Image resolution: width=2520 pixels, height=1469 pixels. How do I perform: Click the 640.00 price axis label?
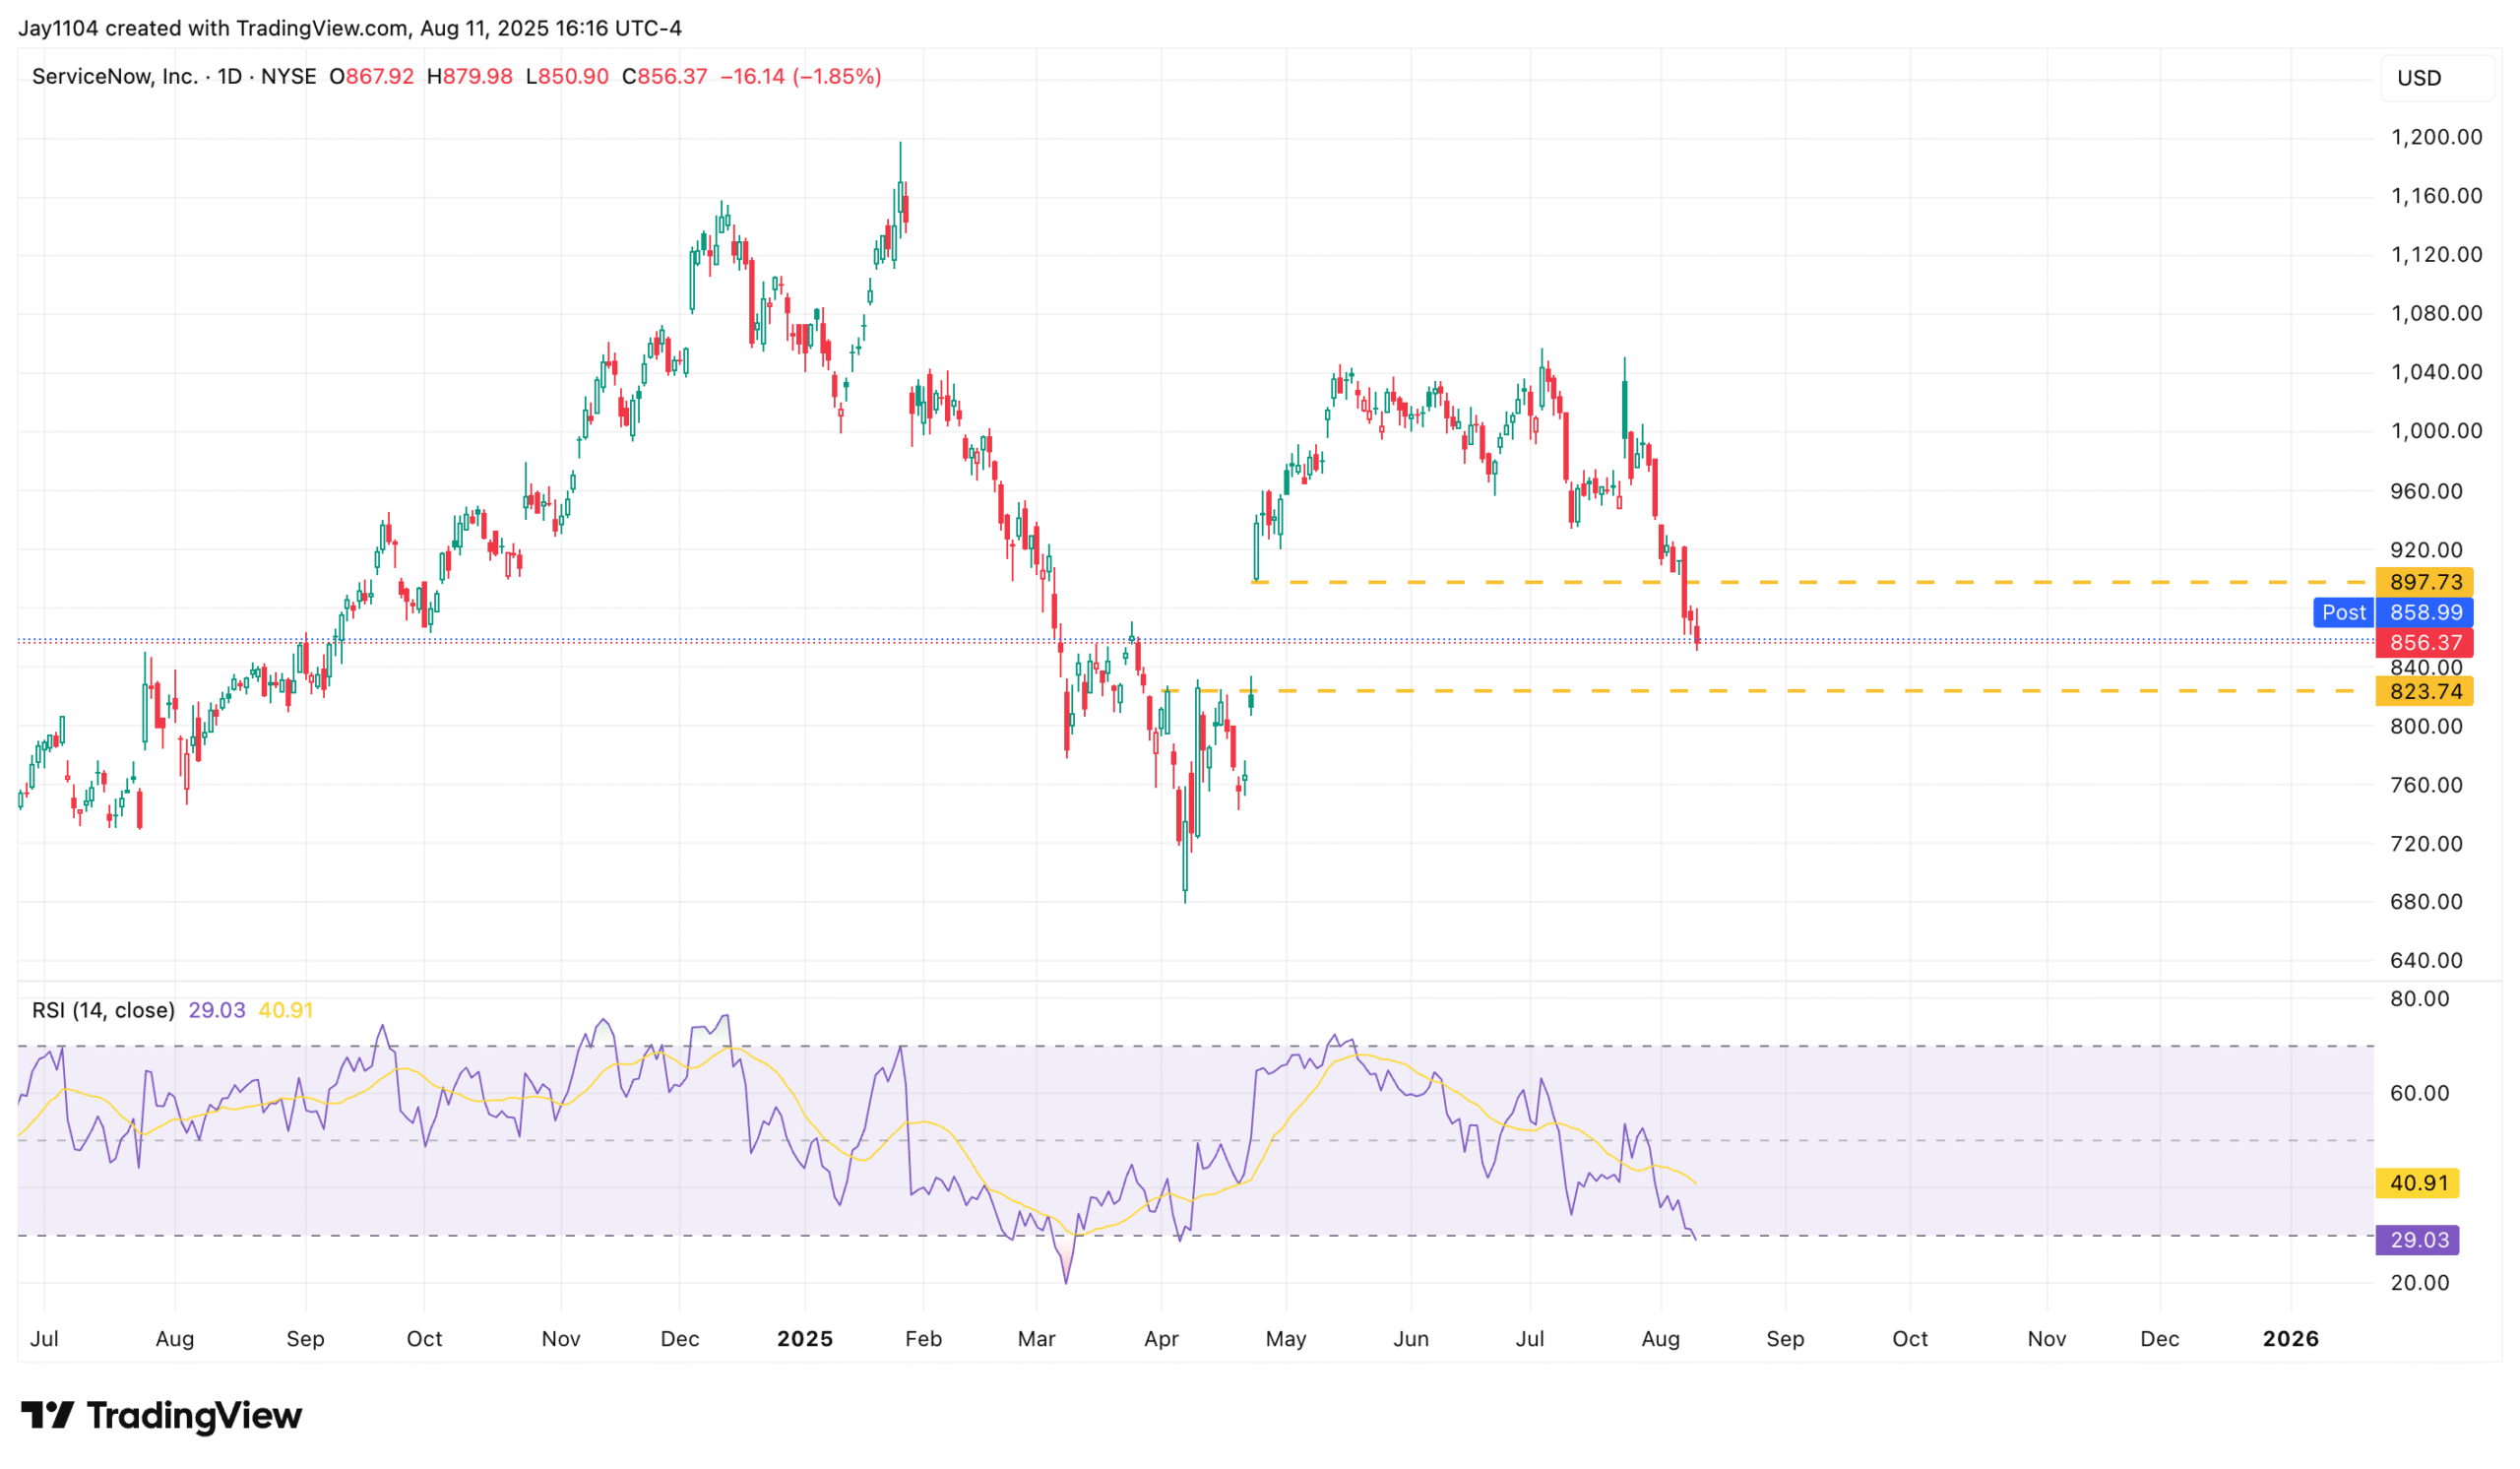pyautogui.click(x=2426, y=961)
